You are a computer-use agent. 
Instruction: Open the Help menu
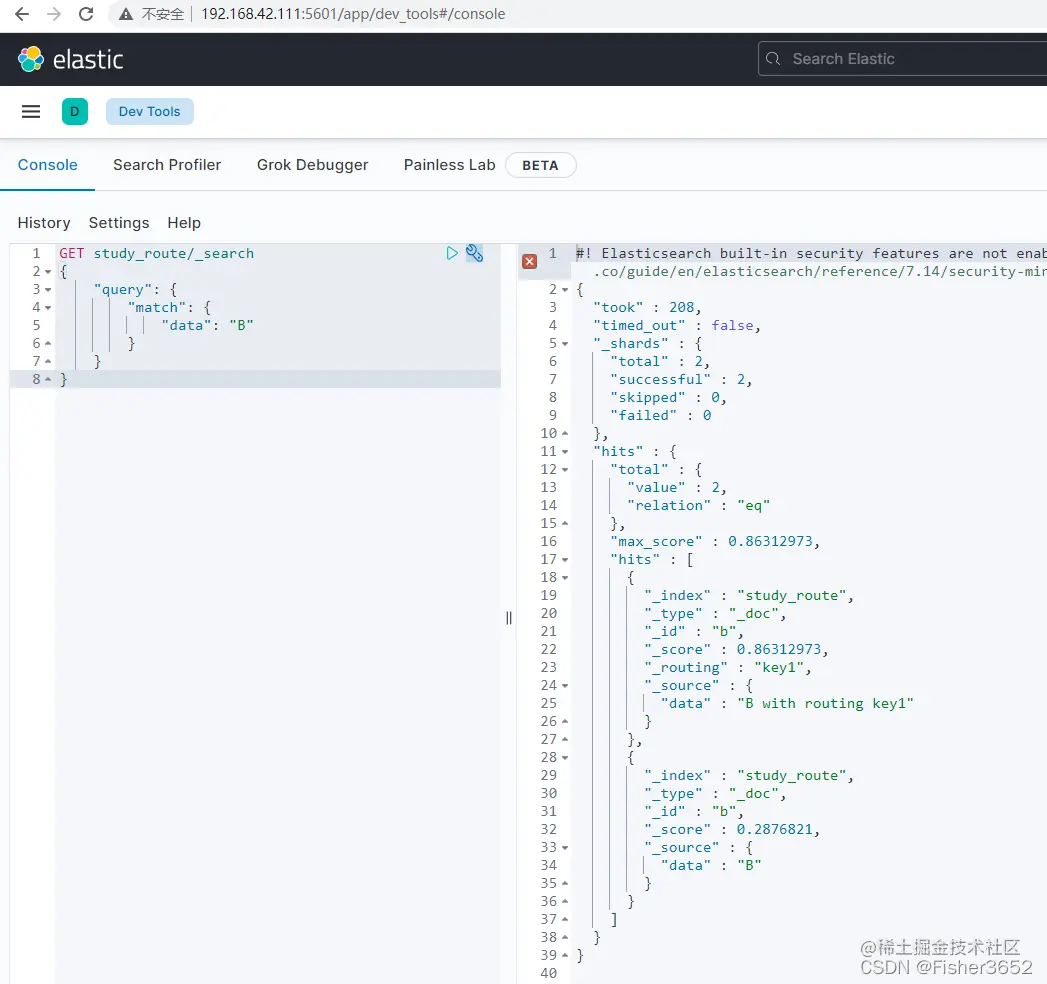click(184, 223)
